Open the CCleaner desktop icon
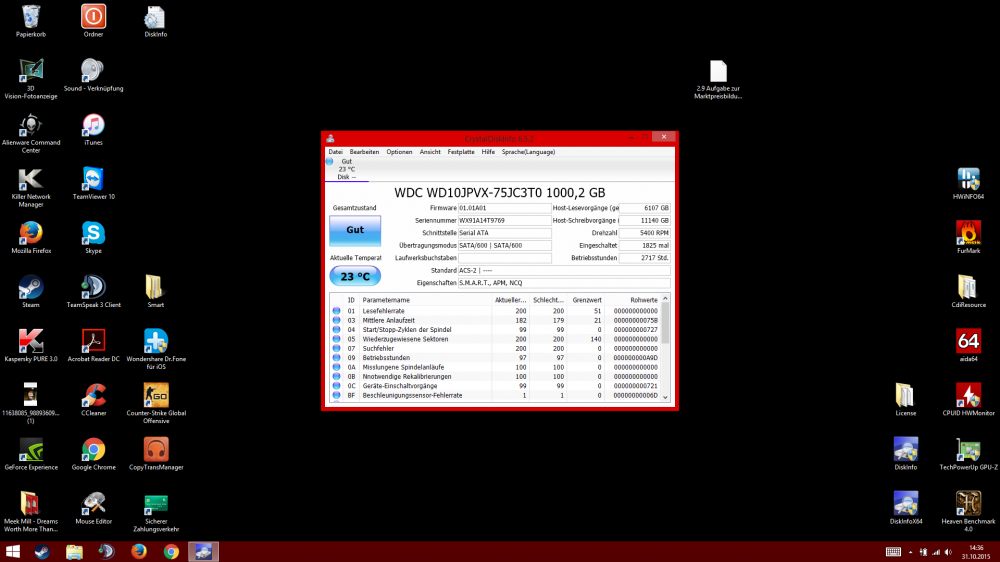This screenshot has width=1000, height=562. click(x=93, y=395)
